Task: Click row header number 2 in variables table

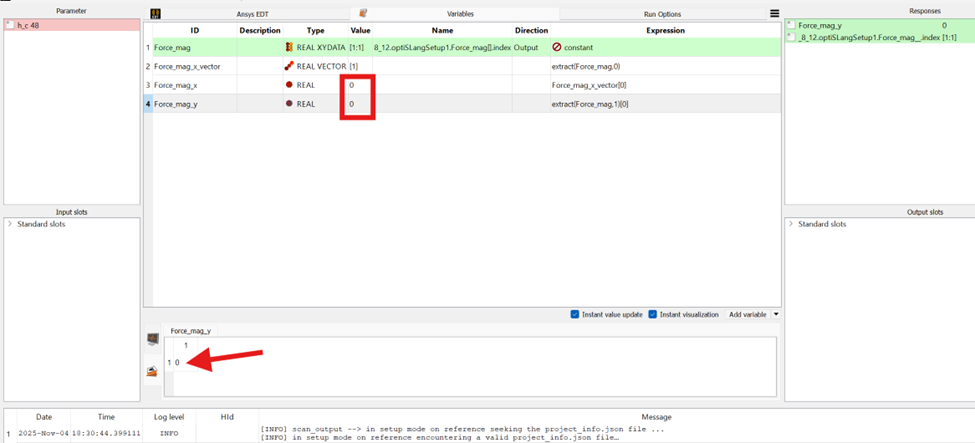Action: [148, 66]
